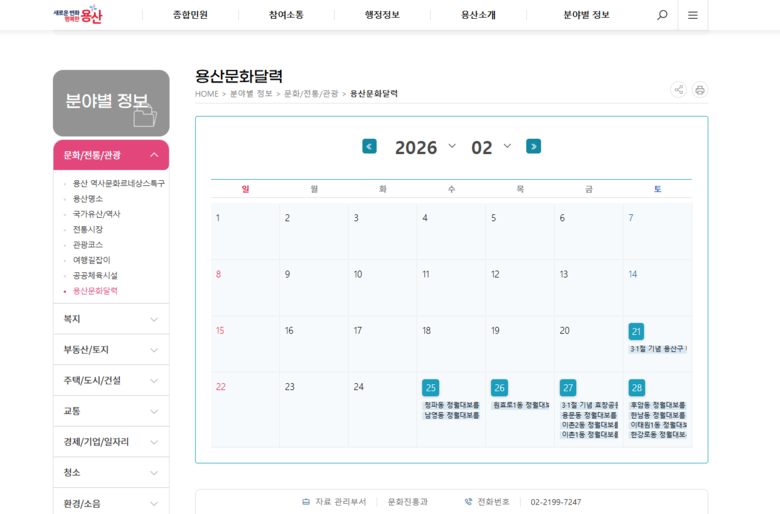This screenshot has height=514, width=780.
Task: Select calendar date 25
Action: click(431, 388)
